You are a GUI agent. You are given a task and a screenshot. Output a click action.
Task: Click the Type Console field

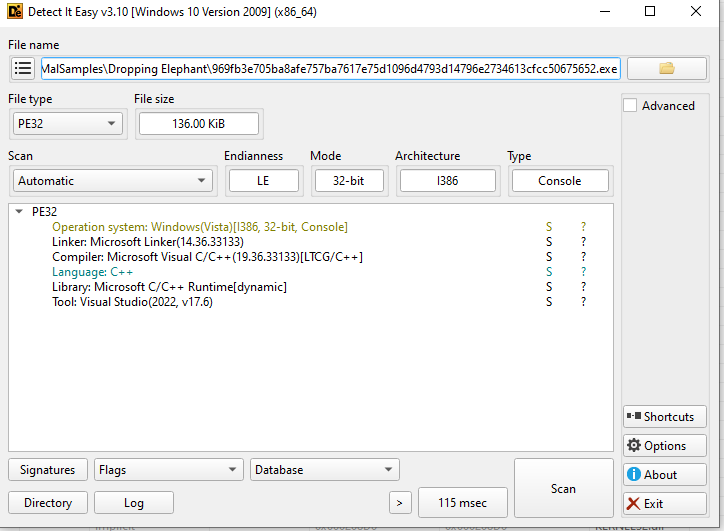click(x=560, y=181)
